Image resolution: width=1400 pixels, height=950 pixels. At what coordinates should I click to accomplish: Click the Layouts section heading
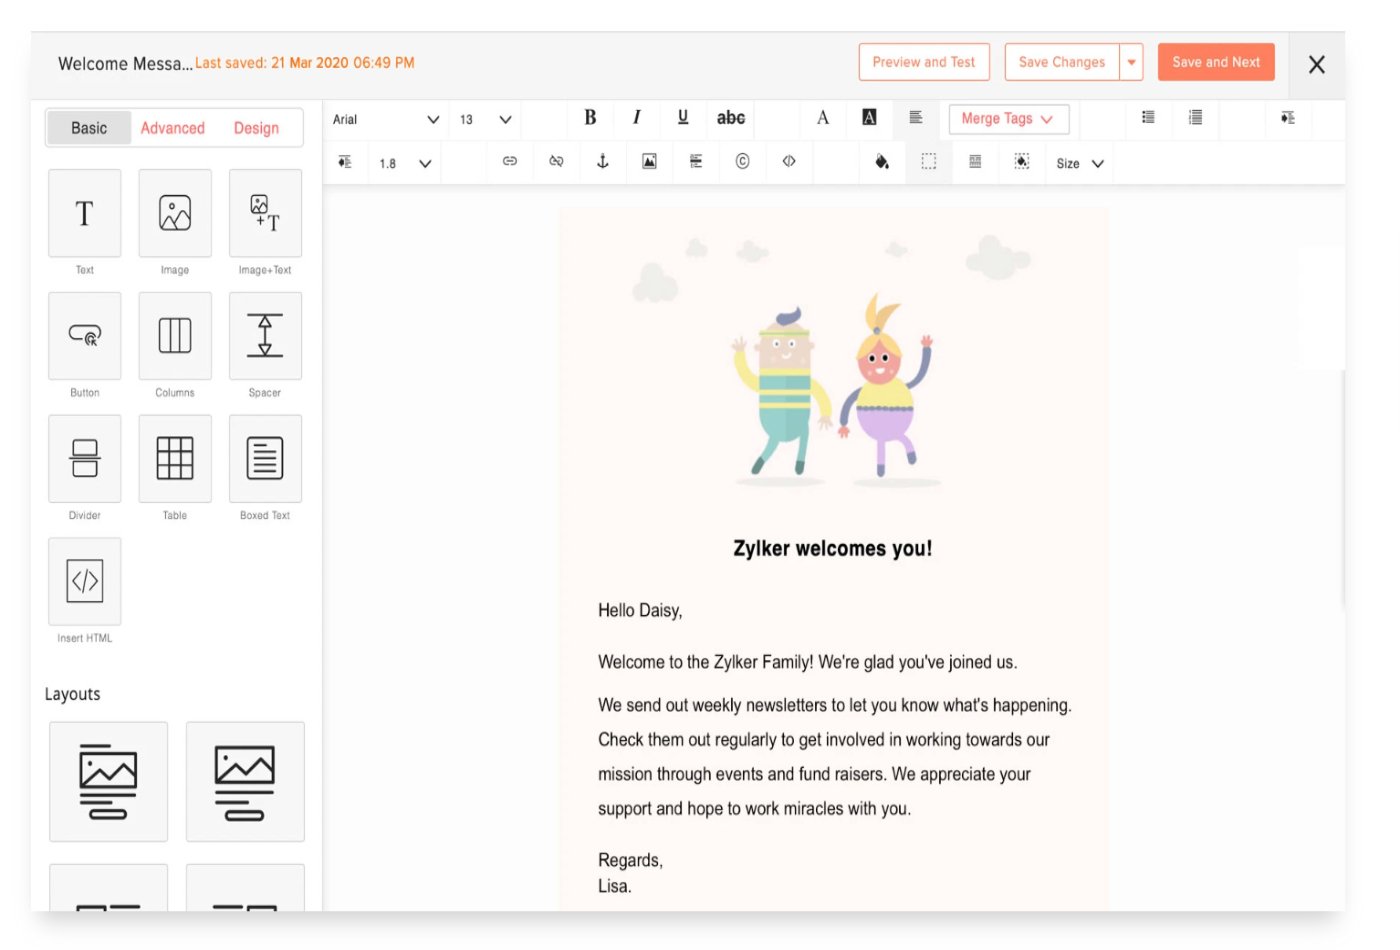click(x=72, y=694)
